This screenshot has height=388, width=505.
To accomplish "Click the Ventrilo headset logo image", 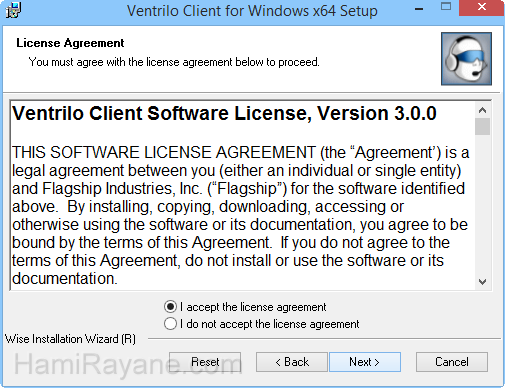I will 466,59.
